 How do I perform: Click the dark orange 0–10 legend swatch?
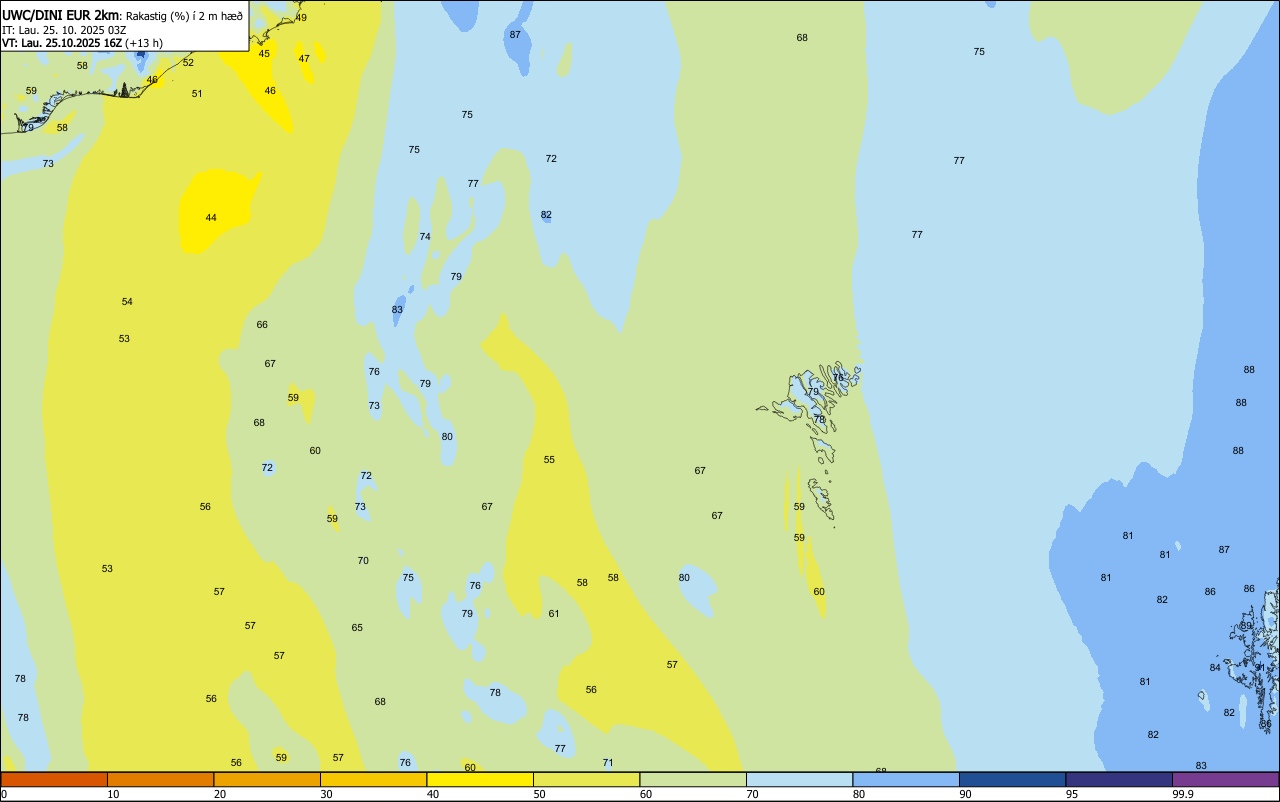coord(54,779)
